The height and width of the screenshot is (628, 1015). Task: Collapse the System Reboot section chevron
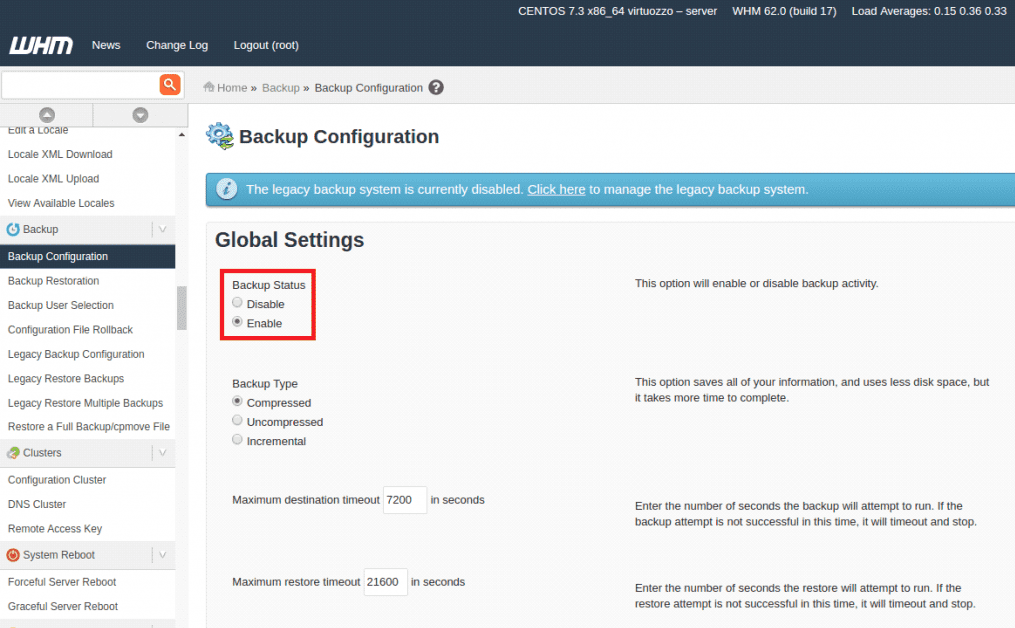[162, 555]
